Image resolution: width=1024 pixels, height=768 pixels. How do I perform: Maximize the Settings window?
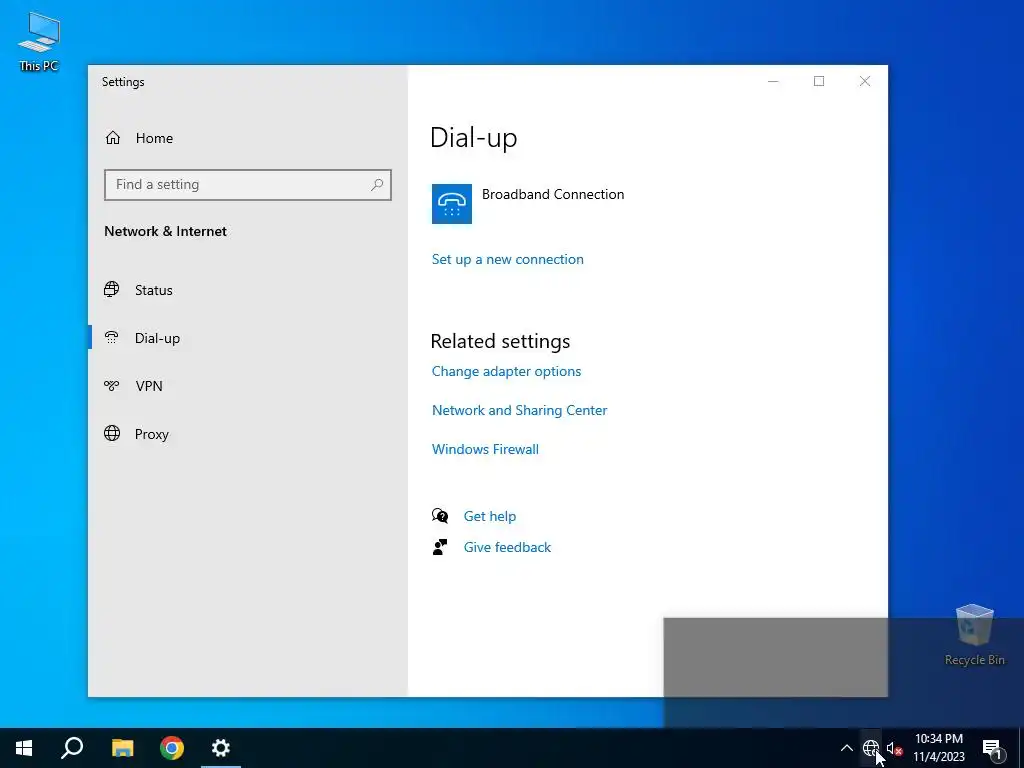819,81
